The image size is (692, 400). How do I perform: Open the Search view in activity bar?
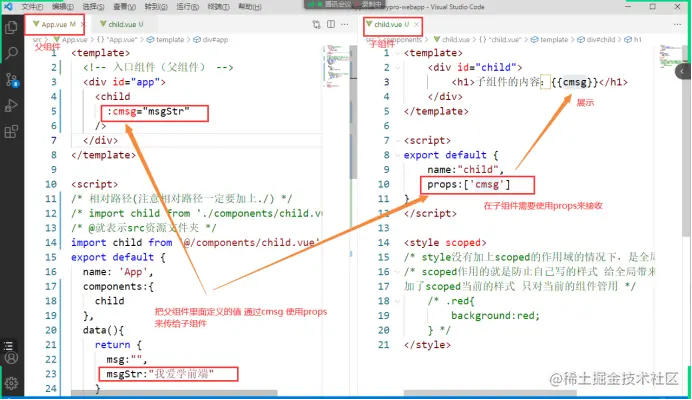click(11, 53)
